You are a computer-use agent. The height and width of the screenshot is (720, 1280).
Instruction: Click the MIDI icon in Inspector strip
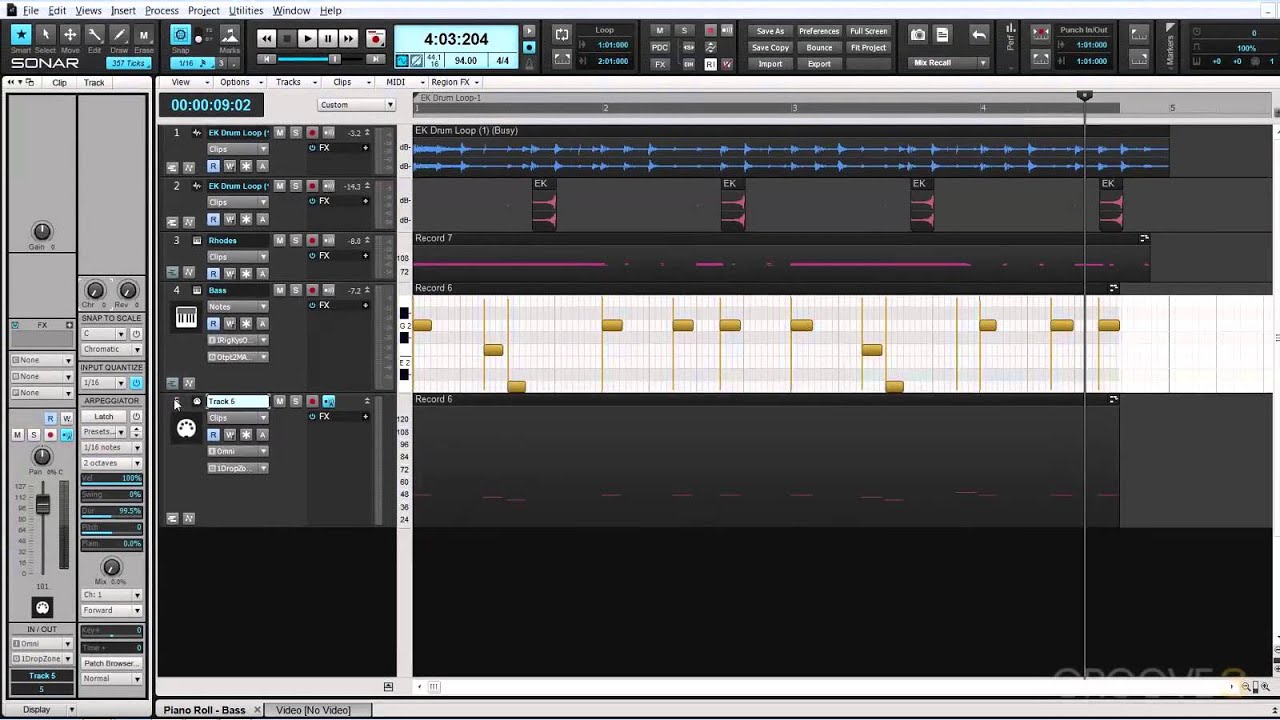(42, 607)
